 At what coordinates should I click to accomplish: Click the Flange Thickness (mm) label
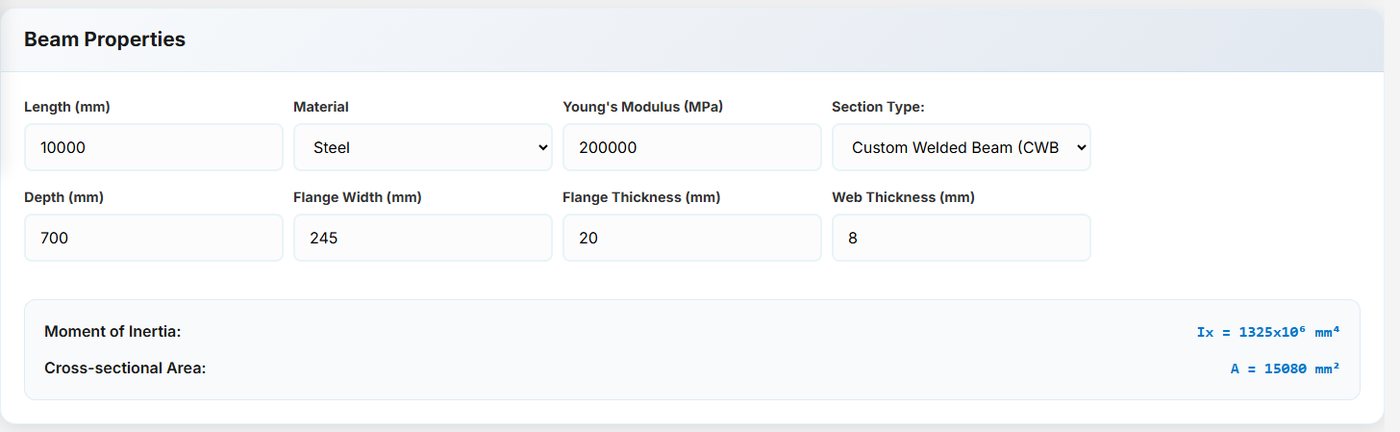tap(641, 198)
